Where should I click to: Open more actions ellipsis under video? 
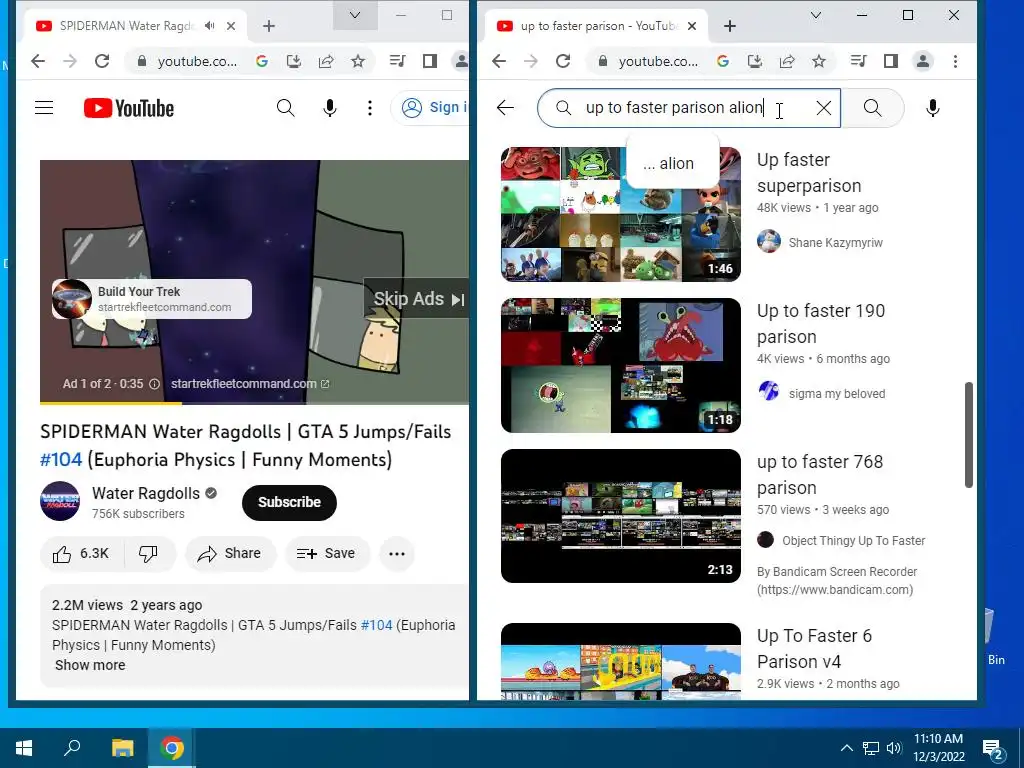point(397,554)
